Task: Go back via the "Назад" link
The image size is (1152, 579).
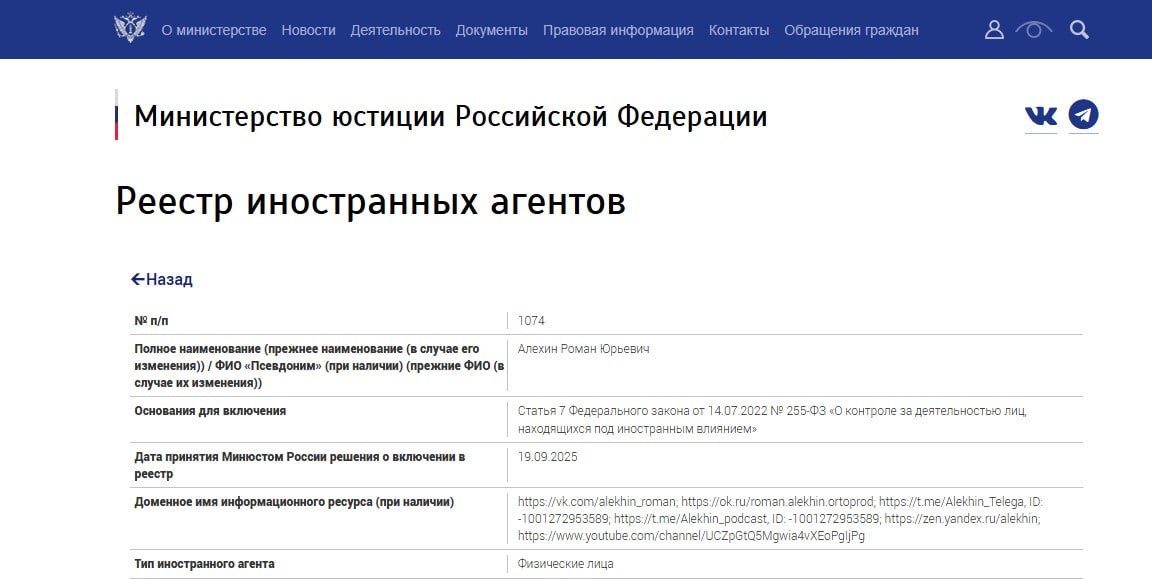Action: tap(162, 279)
